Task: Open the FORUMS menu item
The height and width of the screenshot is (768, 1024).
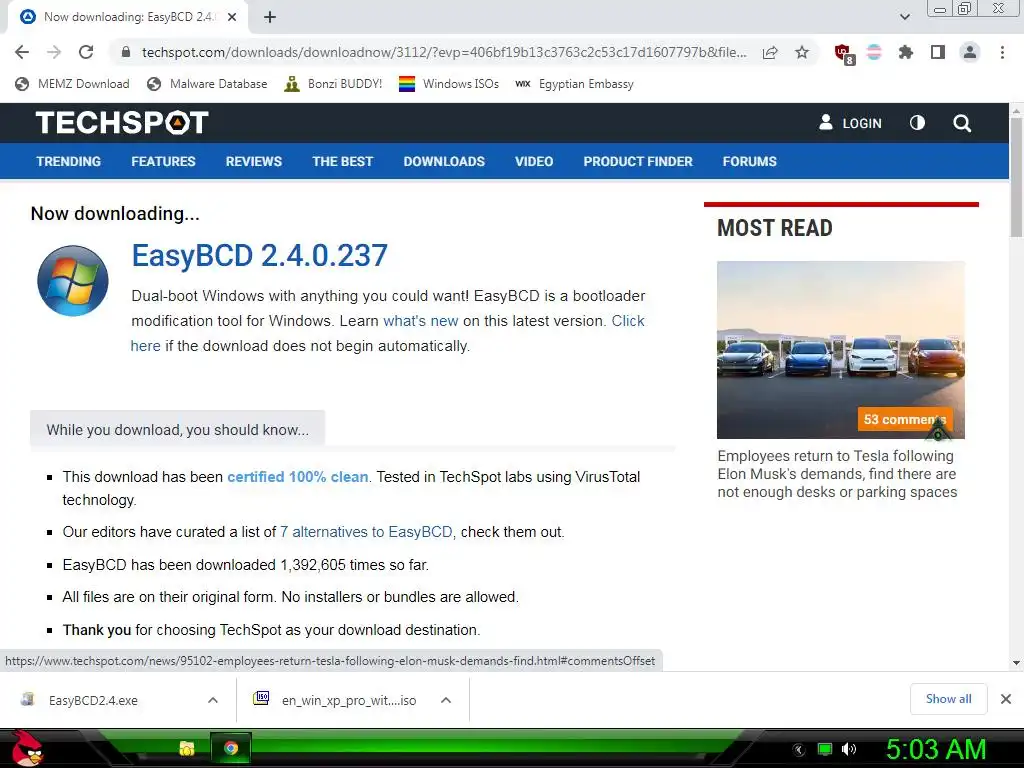Action: [750, 161]
